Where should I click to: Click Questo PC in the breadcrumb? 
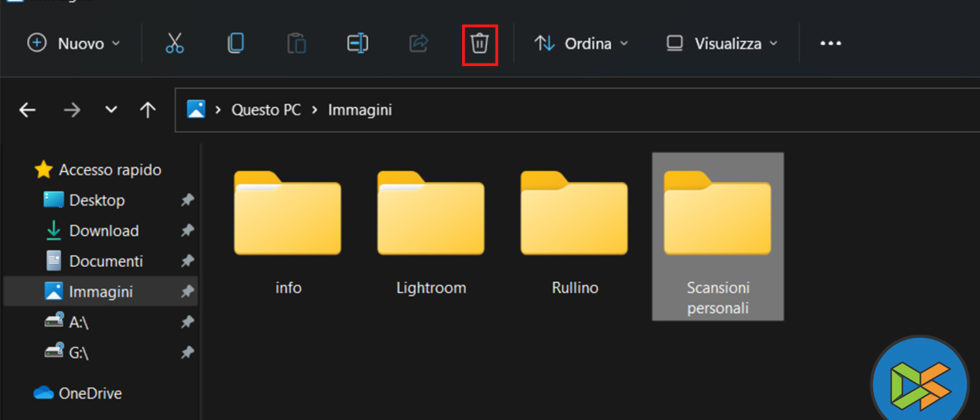pyautogui.click(x=266, y=110)
